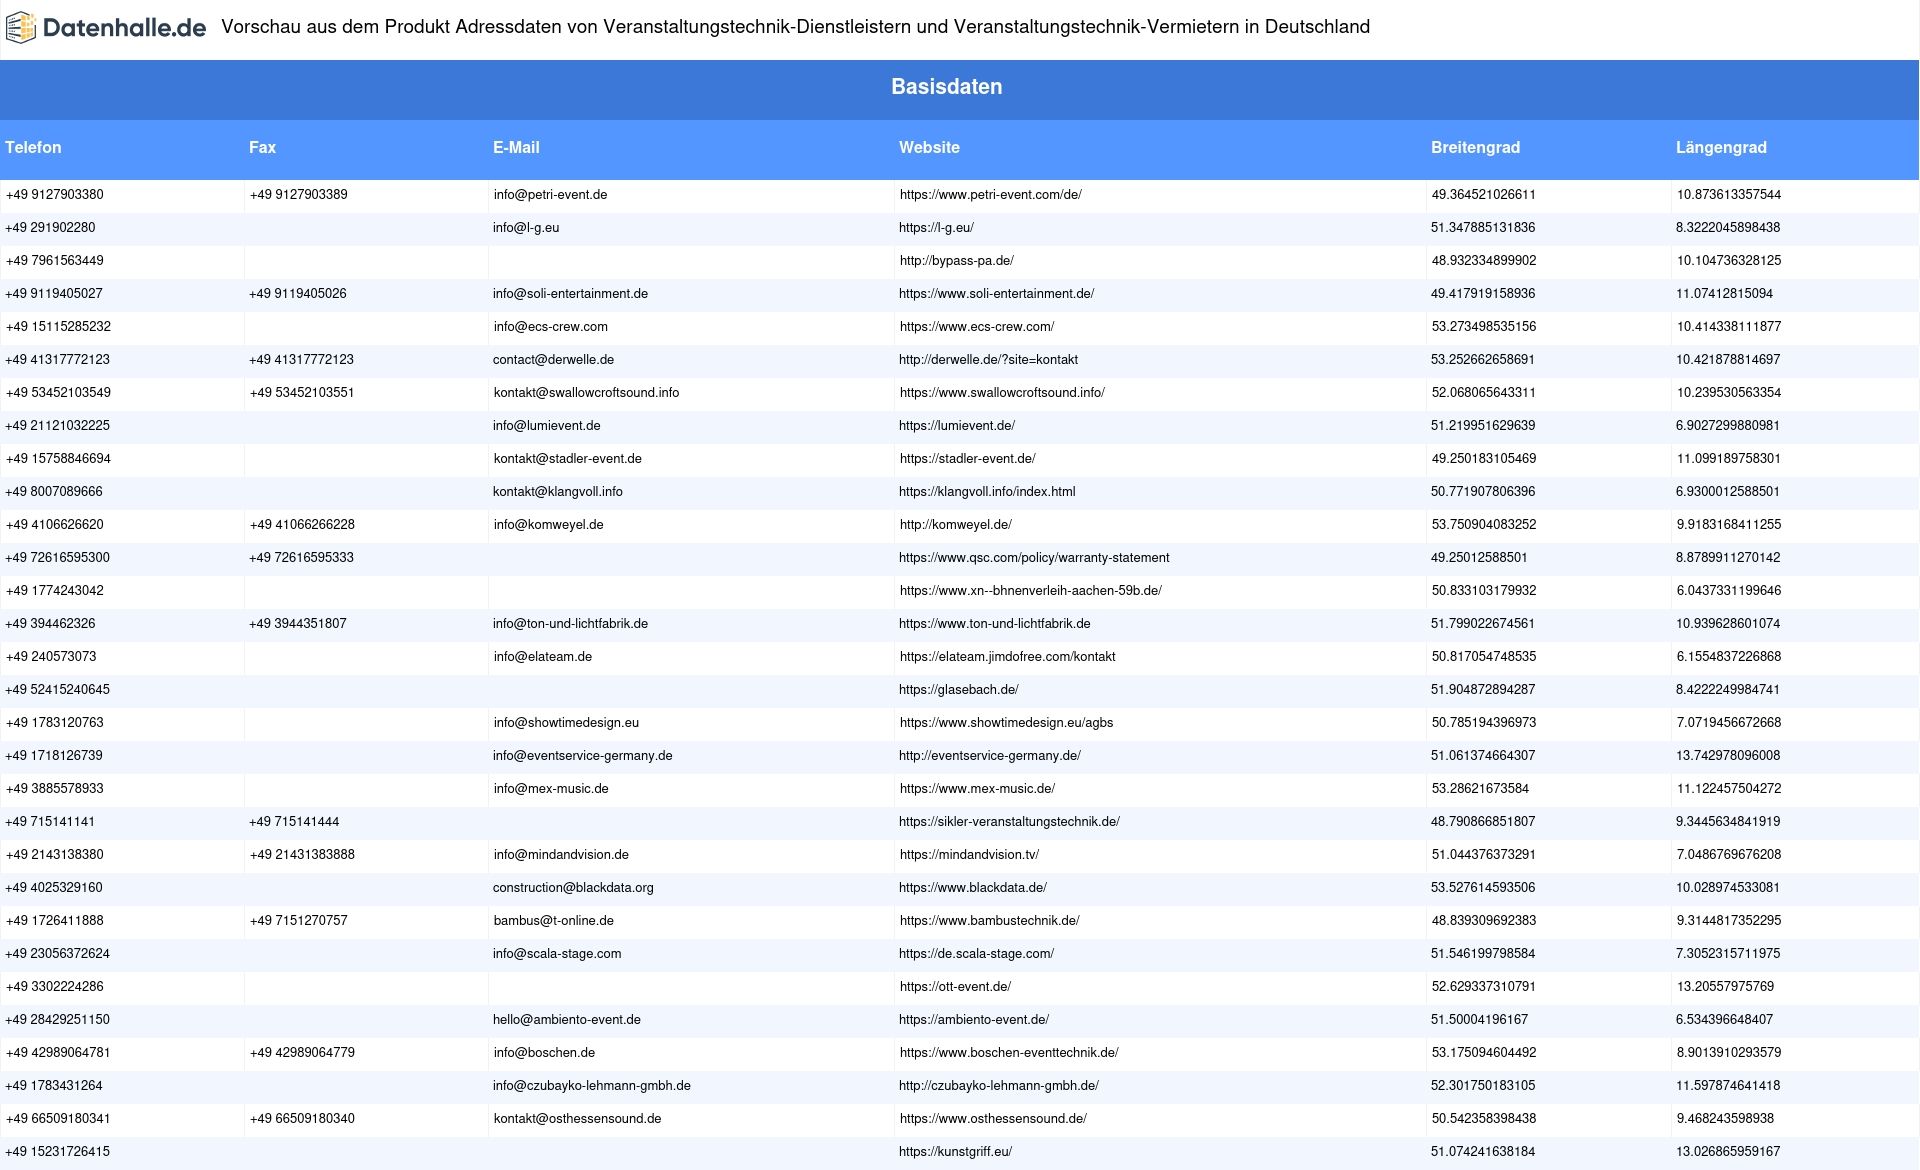
Task: Click fax number +49 9127903389
Action: pyautogui.click(x=299, y=195)
